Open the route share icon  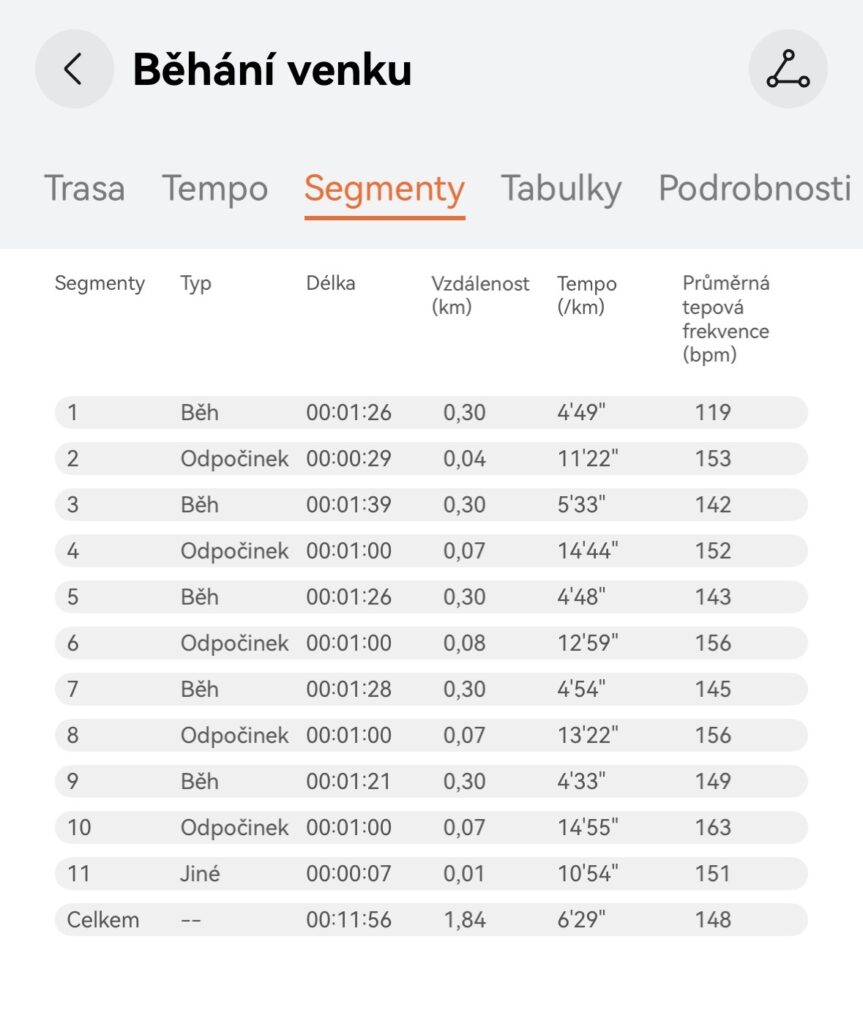(x=787, y=69)
